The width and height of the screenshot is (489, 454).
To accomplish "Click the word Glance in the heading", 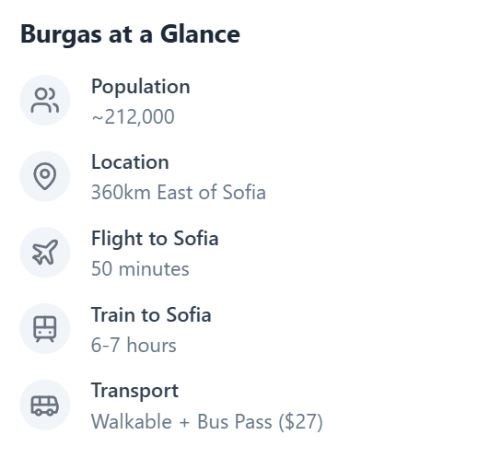I will 200,34.
